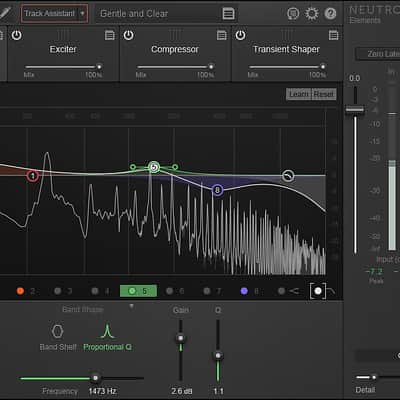Click the -7.2 peak level readout
Viewport: 400px width, 400px height.
coord(375,271)
